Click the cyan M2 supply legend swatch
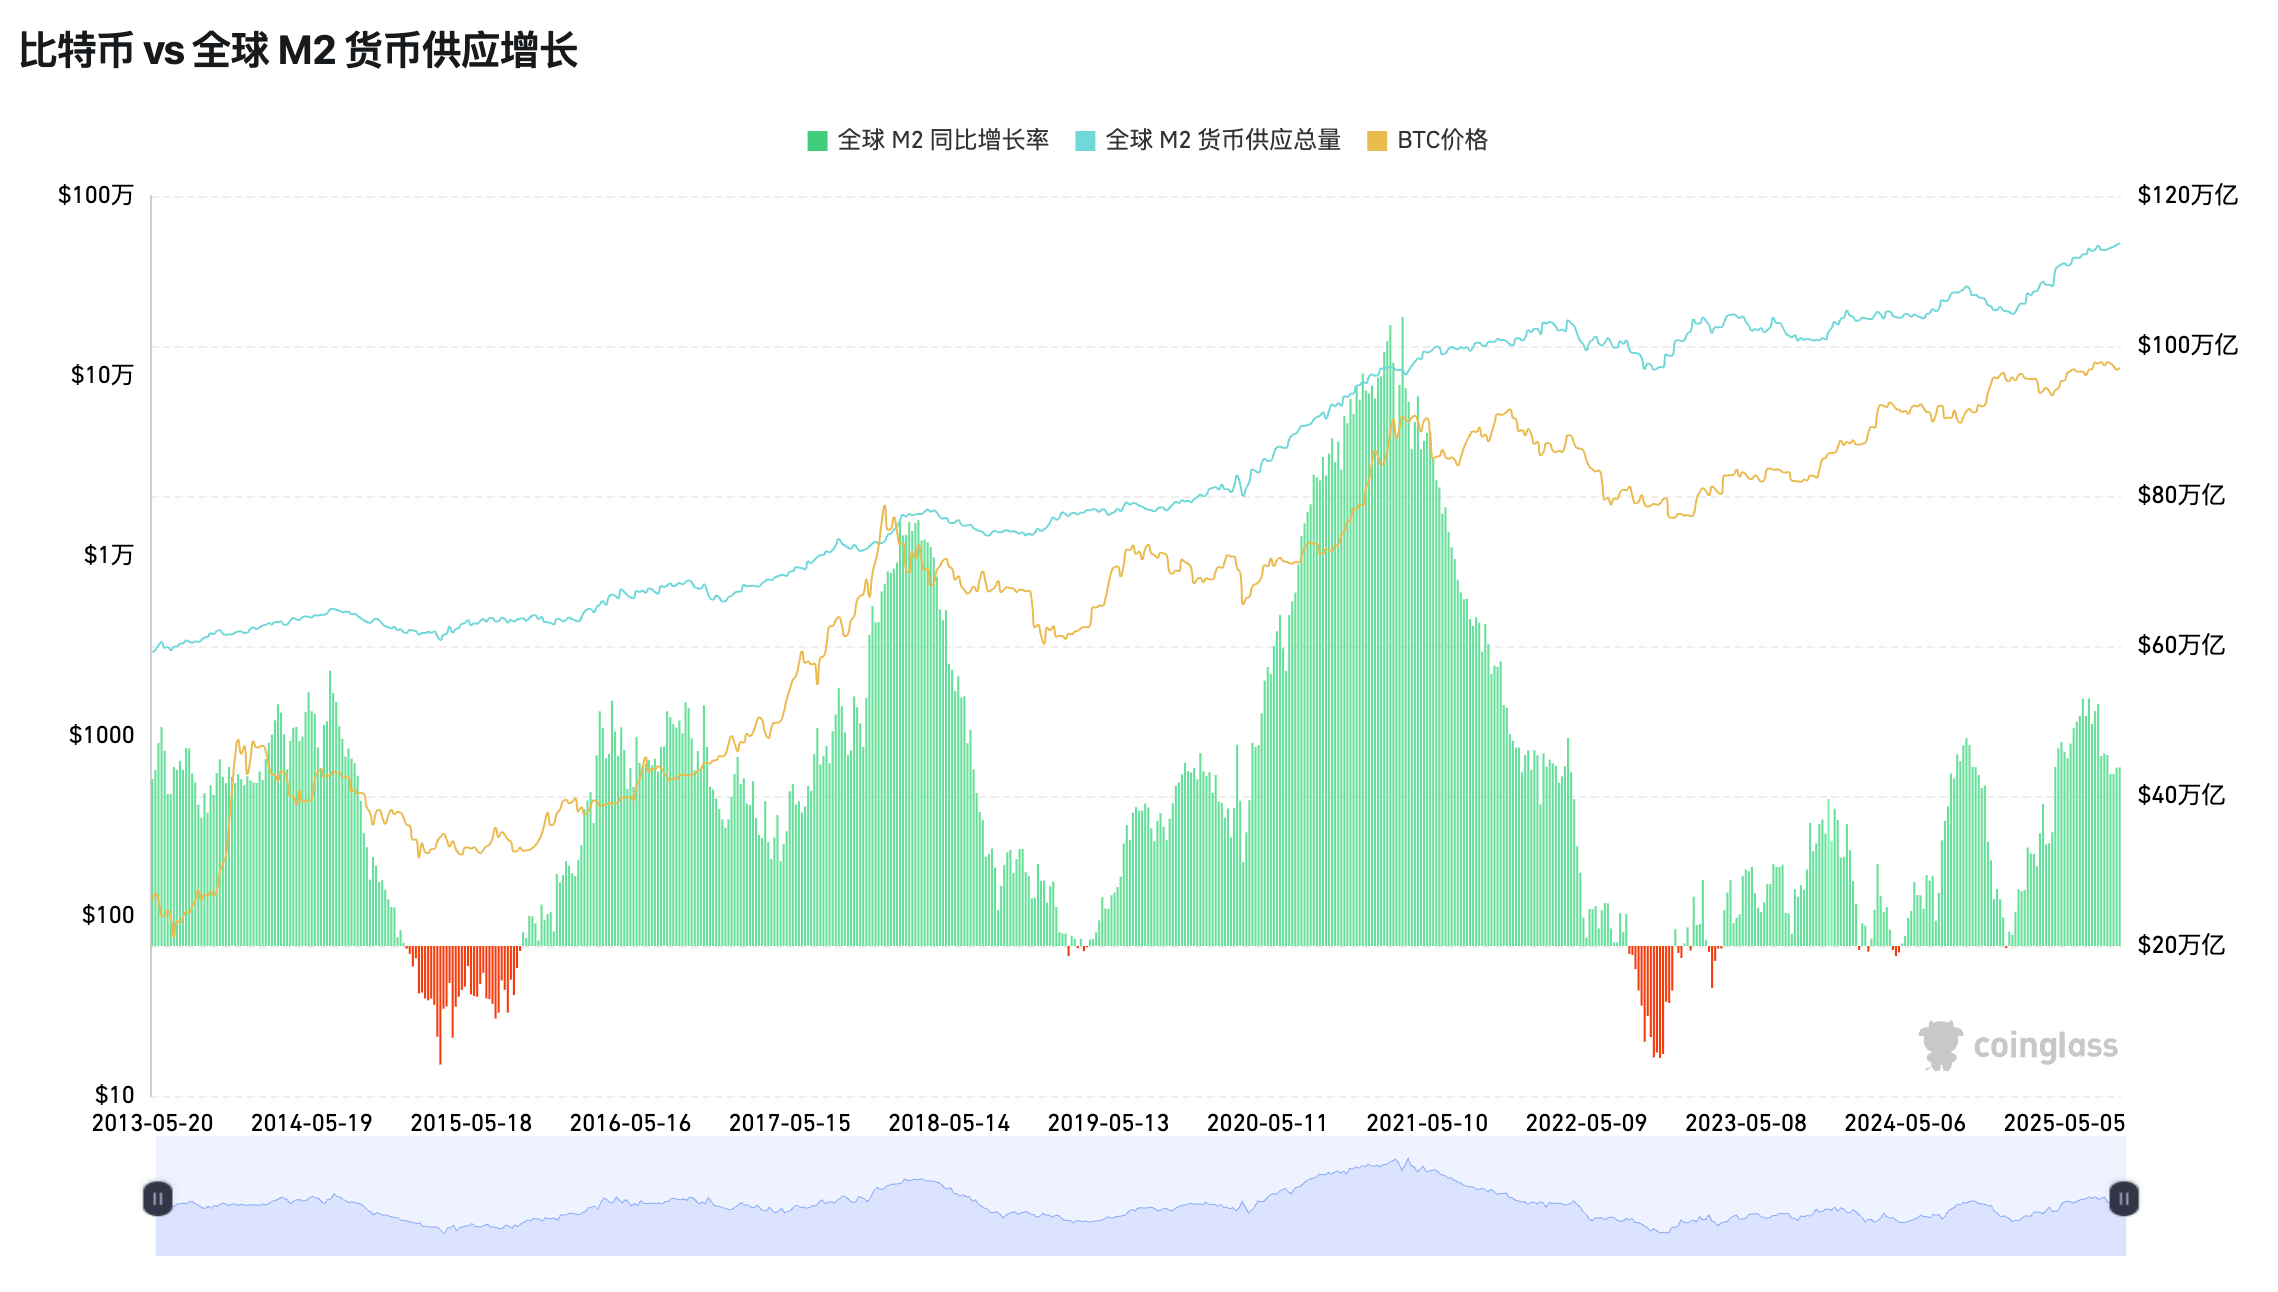This screenshot has height=1292, width=2278. (1085, 141)
